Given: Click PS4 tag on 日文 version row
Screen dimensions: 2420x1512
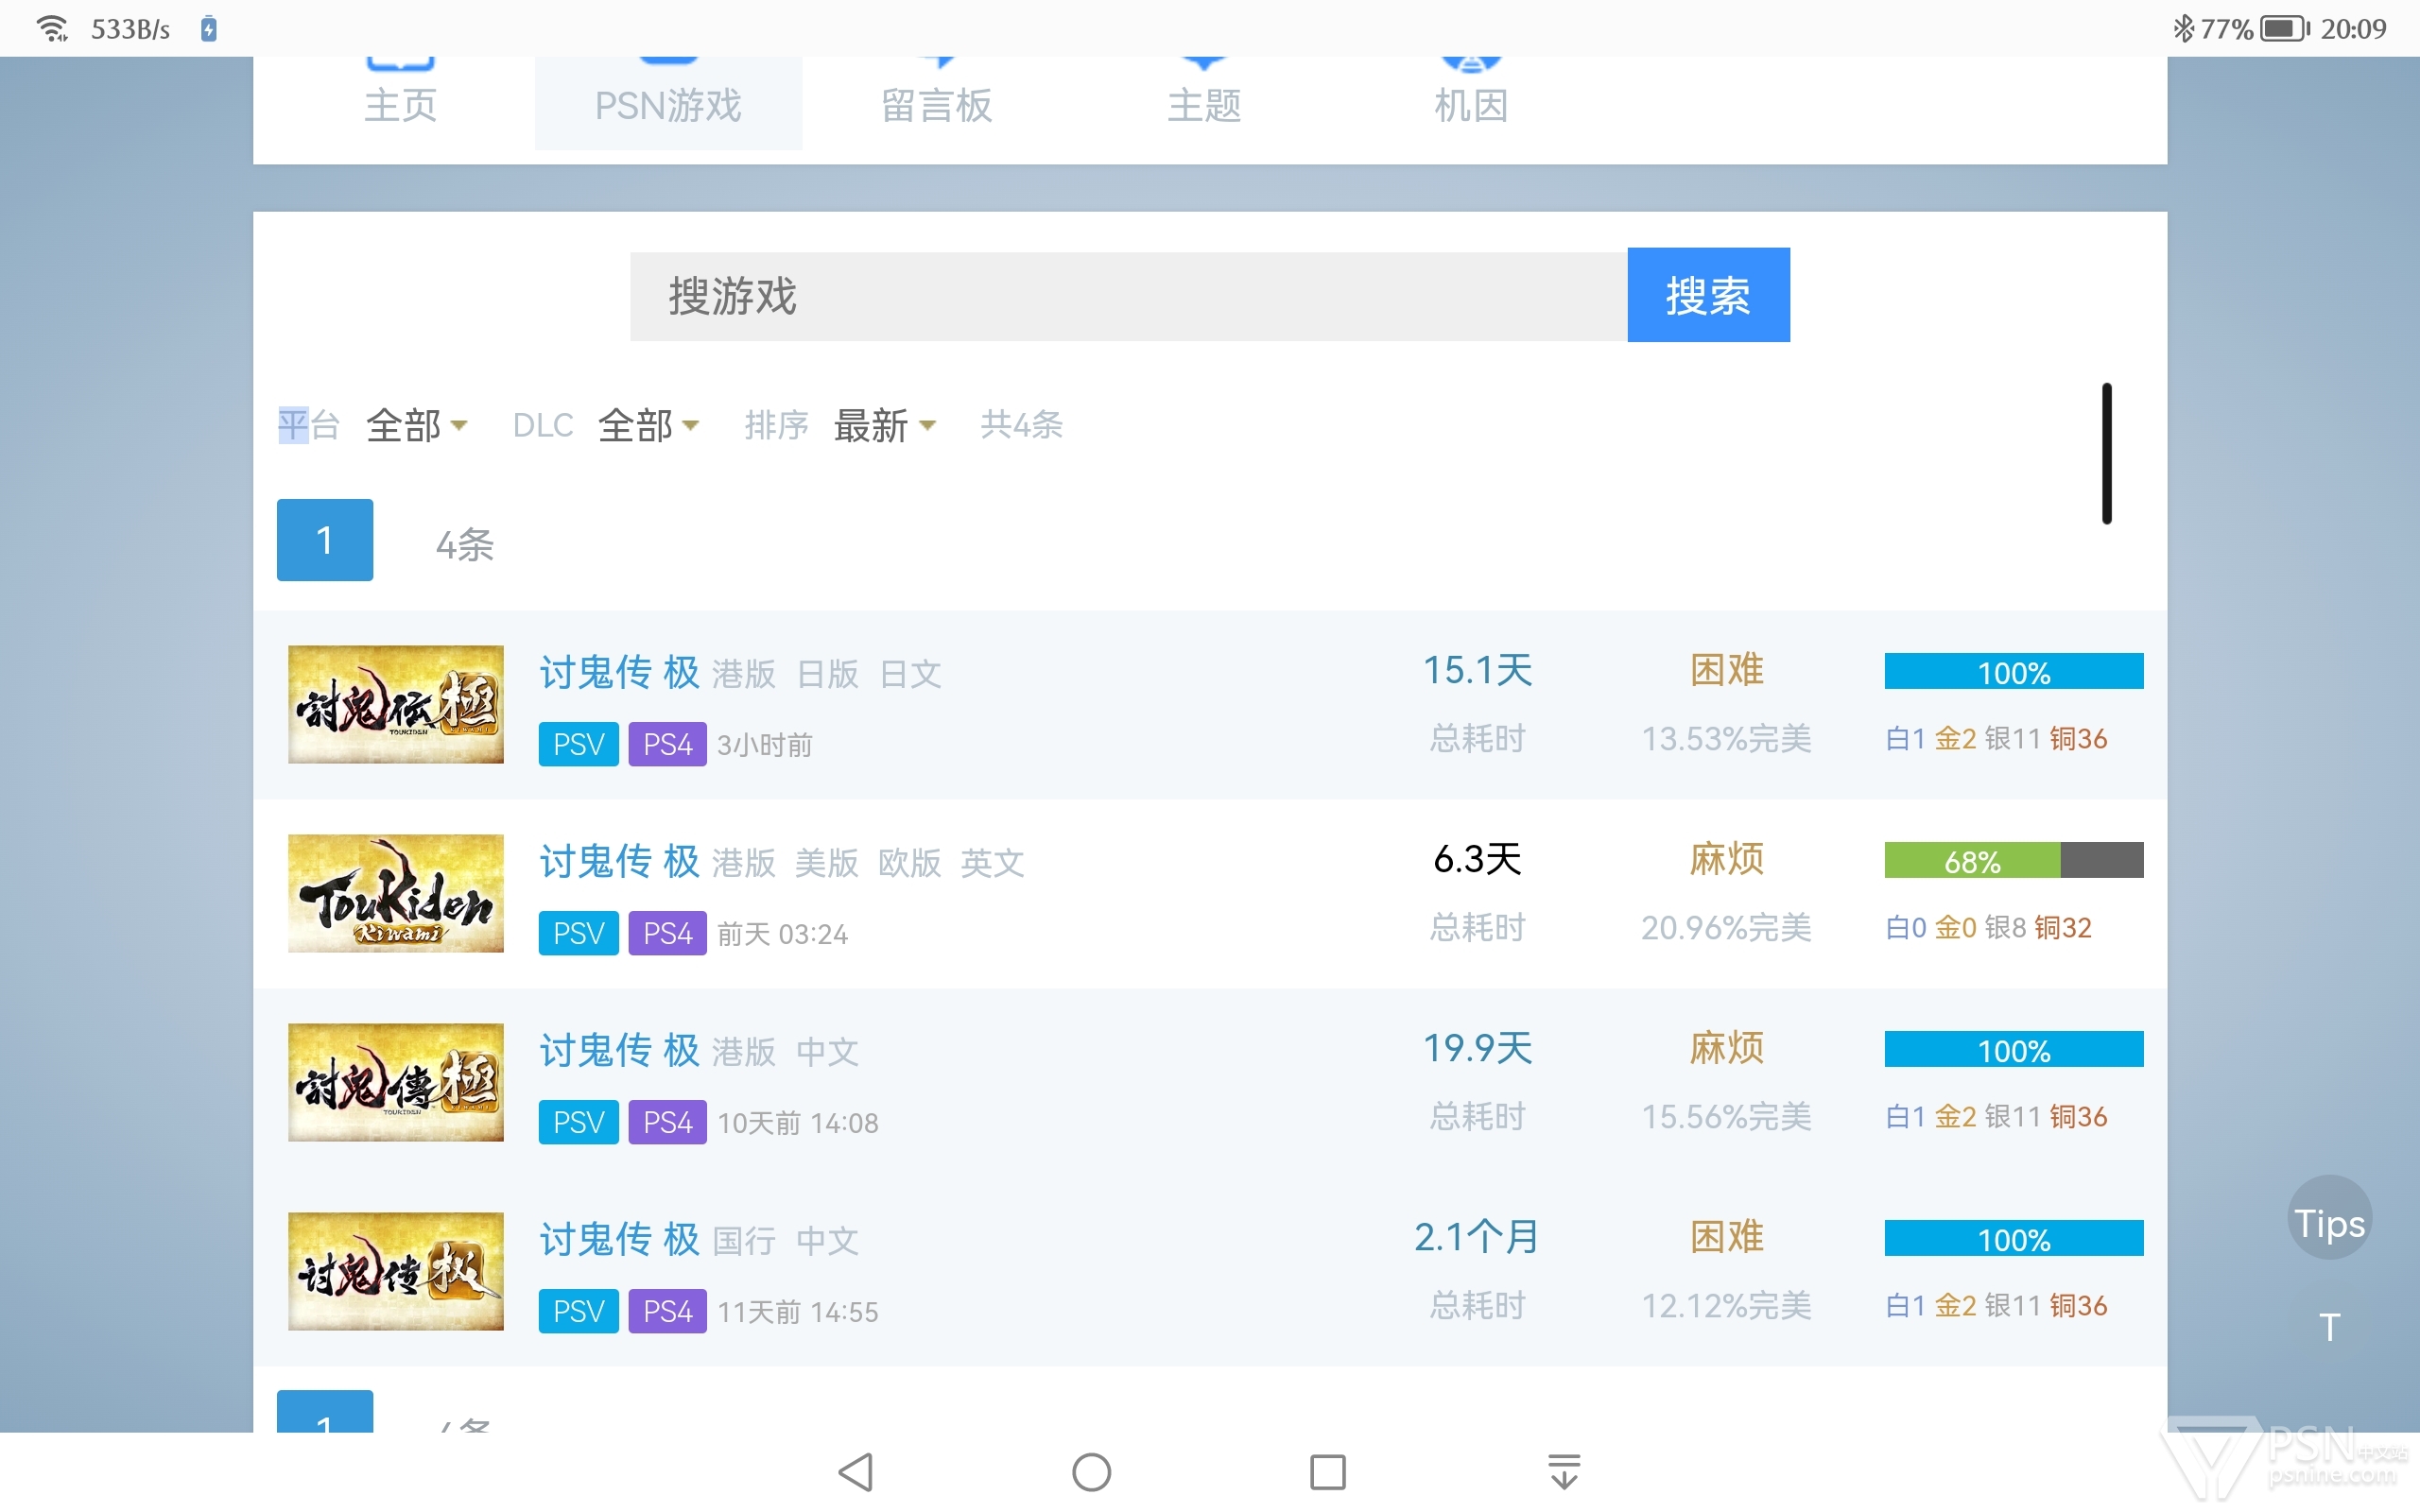Looking at the screenshot, I should tap(668, 744).
